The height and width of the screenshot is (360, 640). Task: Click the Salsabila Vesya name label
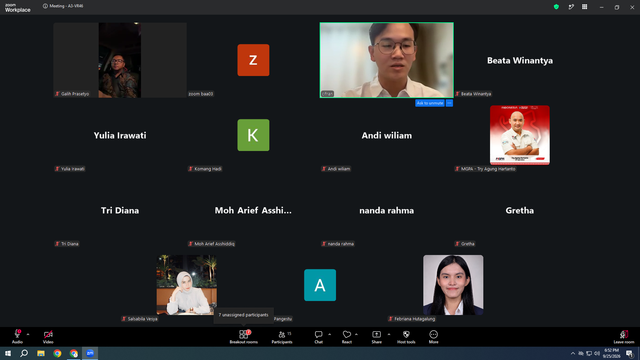[x=140, y=319]
